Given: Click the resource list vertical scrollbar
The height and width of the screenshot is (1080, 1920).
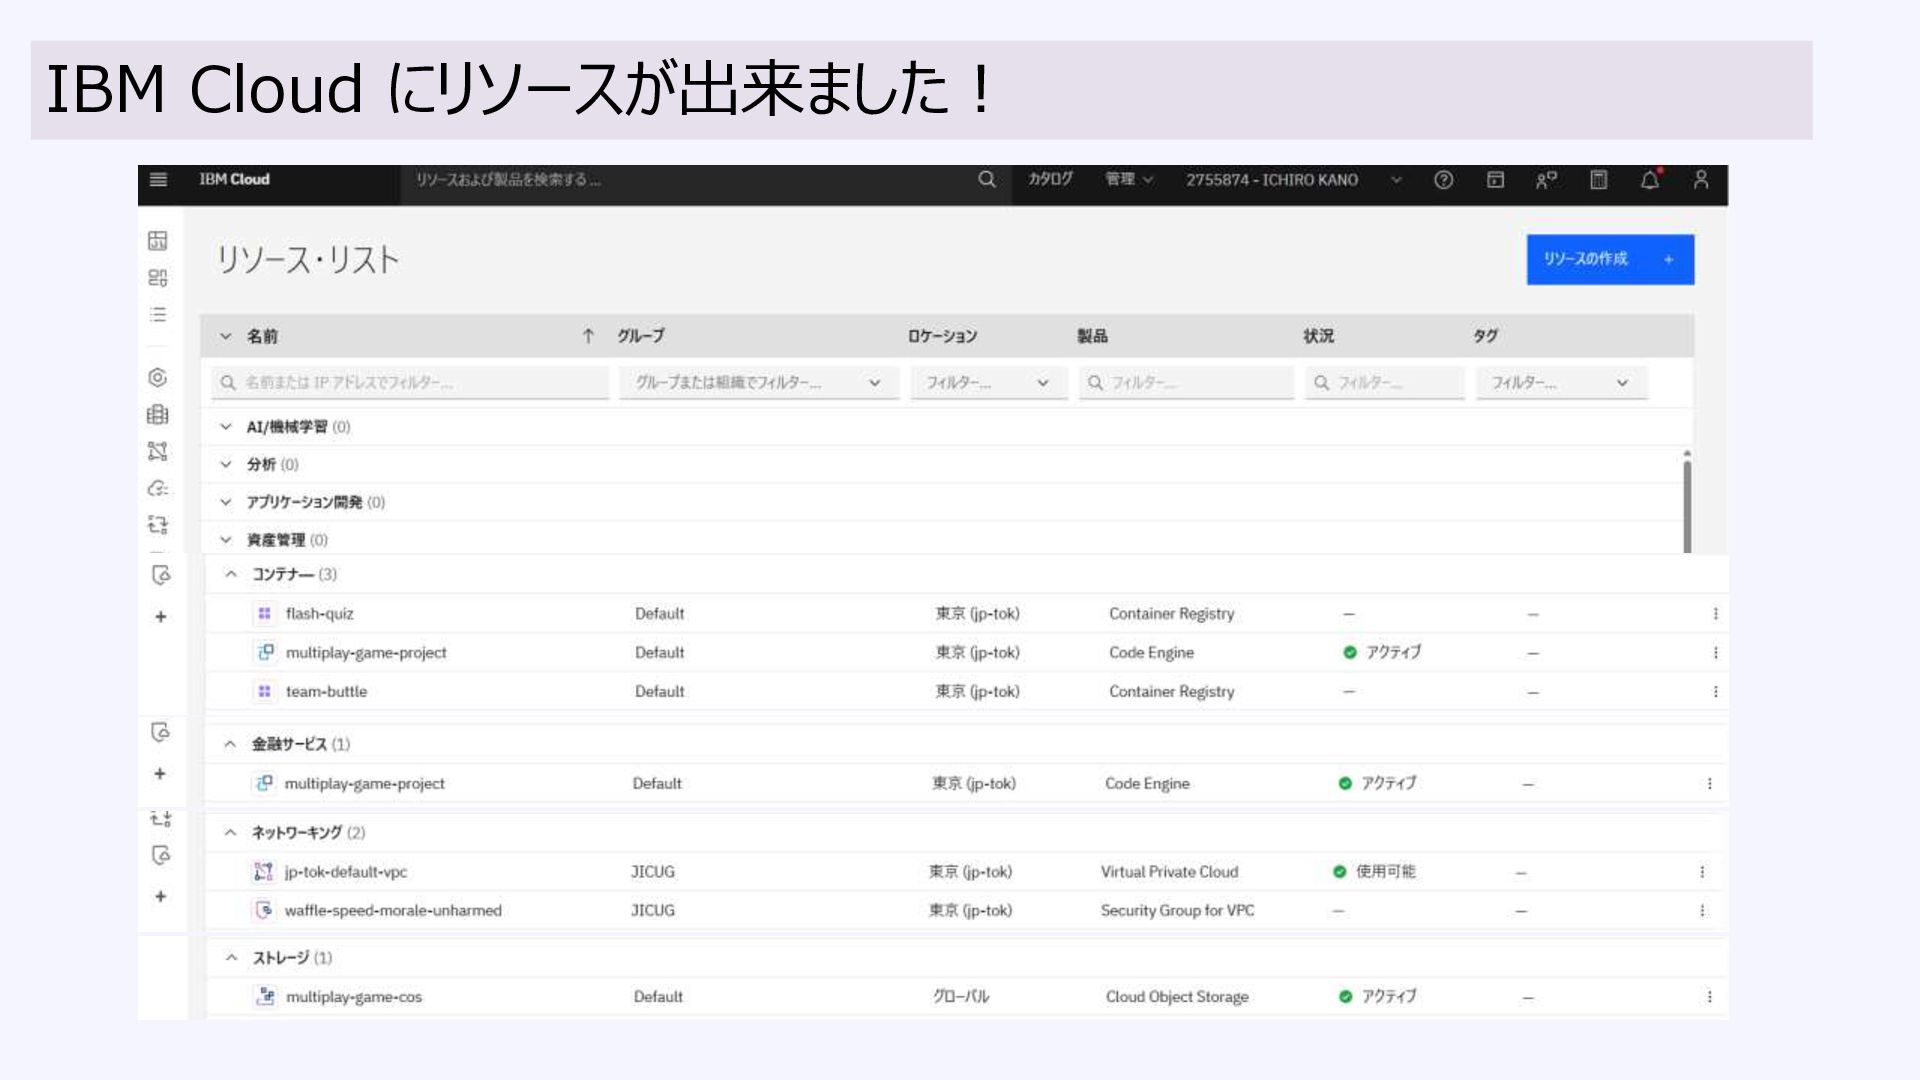Looking at the screenshot, I should click(x=1687, y=505).
